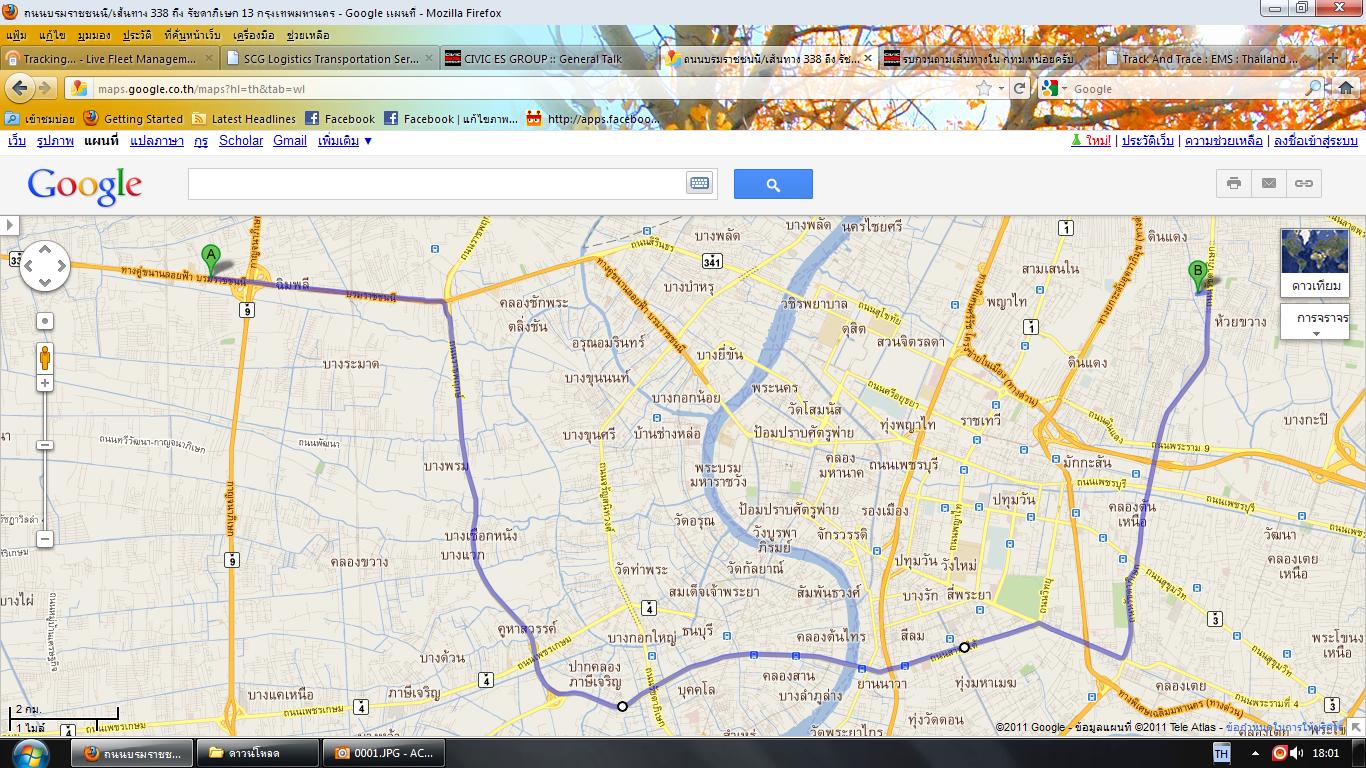
Task: Click route destination marker B
Action: click(1197, 278)
